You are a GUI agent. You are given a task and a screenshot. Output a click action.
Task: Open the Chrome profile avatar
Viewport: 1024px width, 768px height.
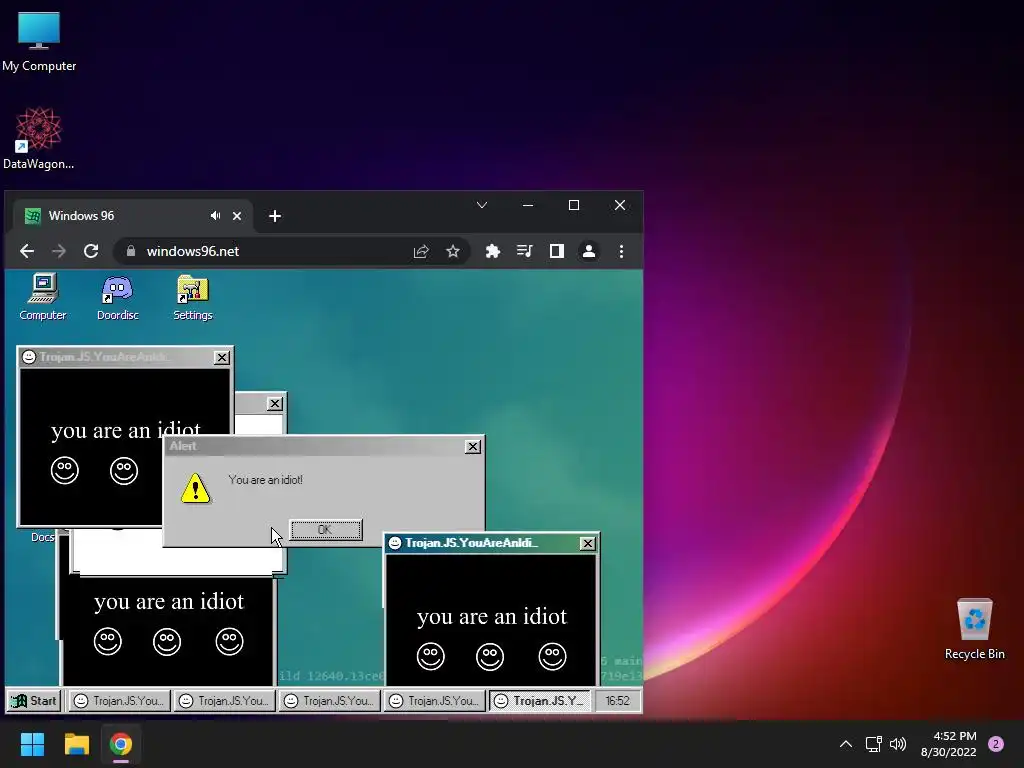(588, 251)
